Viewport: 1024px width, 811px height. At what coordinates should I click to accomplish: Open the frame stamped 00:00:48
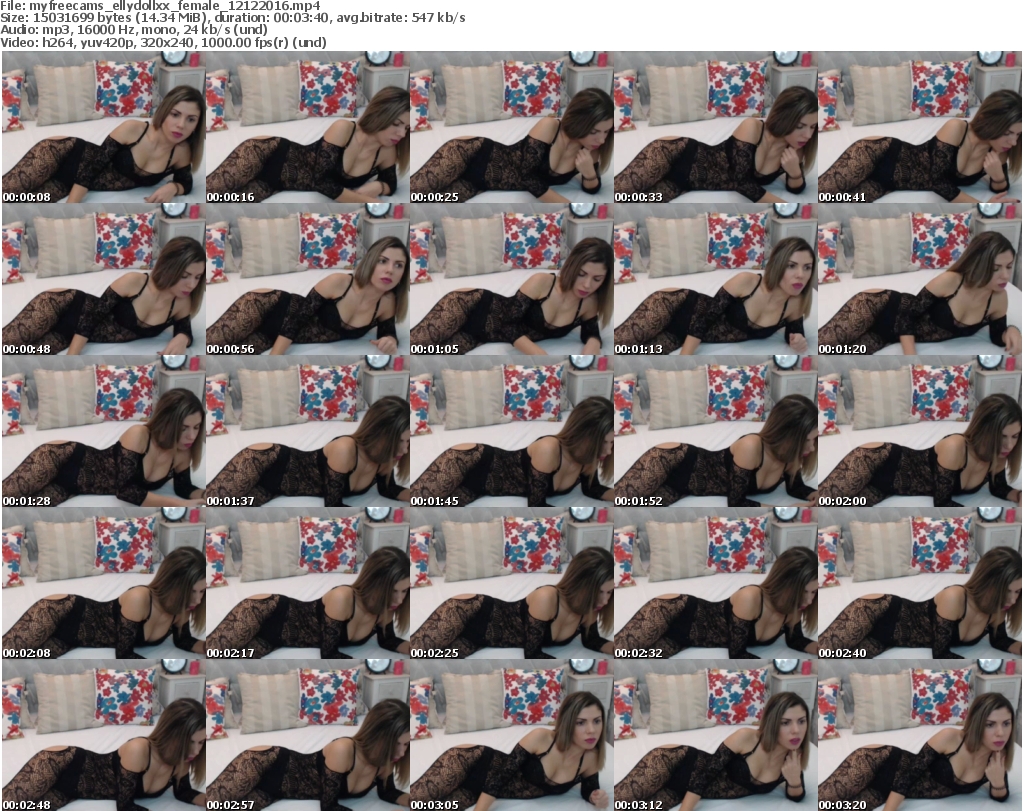tap(104, 279)
